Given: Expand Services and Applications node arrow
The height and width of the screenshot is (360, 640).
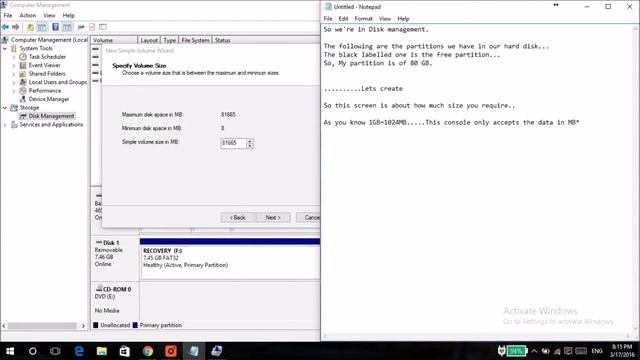Looking at the screenshot, I should 5,125.
